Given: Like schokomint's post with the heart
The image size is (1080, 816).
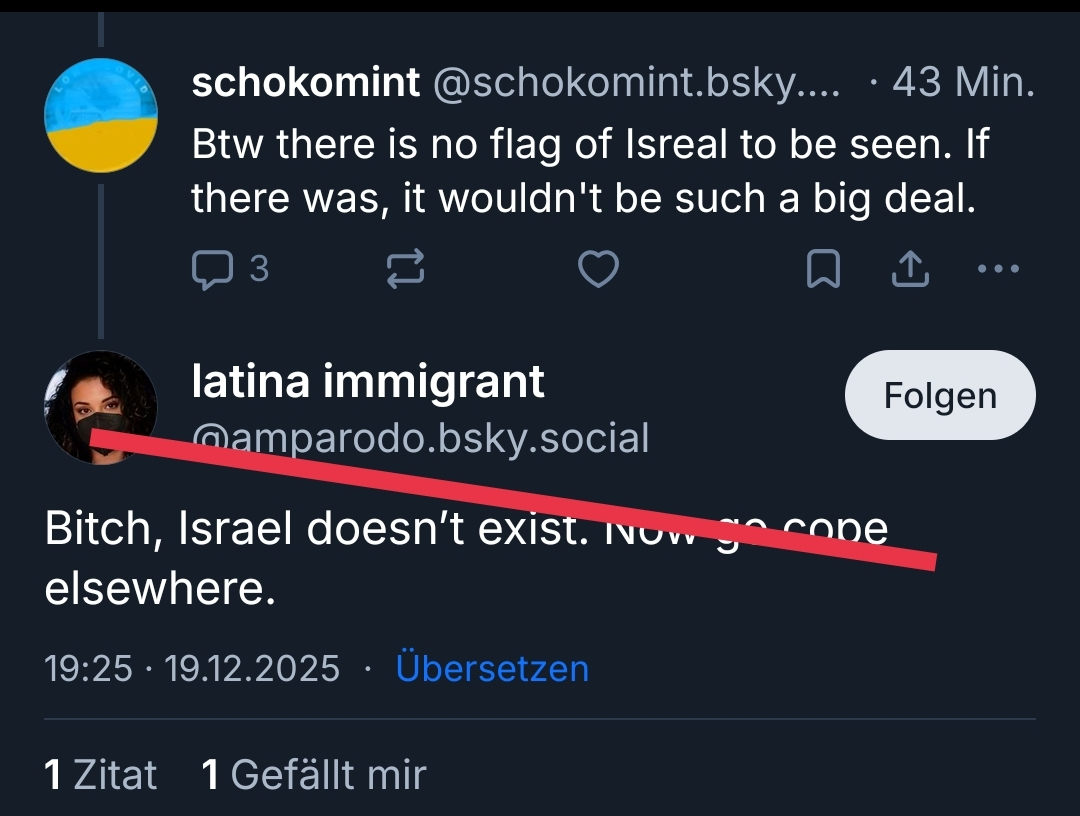Looking at the screenshot, I should click(x=599, y=268).
